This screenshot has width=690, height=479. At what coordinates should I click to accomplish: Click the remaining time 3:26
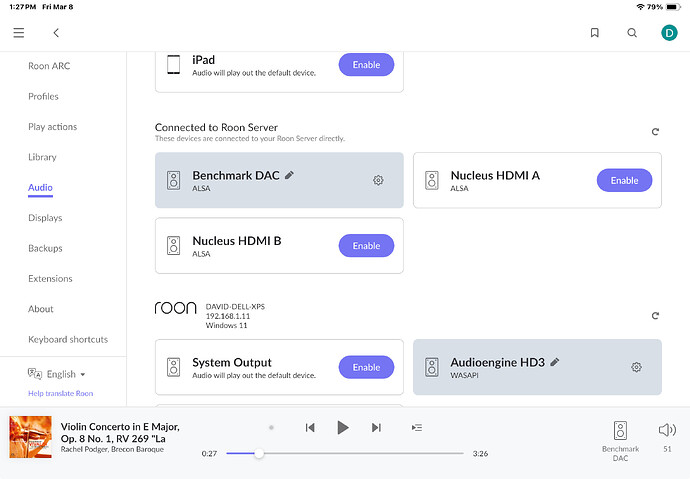point(480,453)
